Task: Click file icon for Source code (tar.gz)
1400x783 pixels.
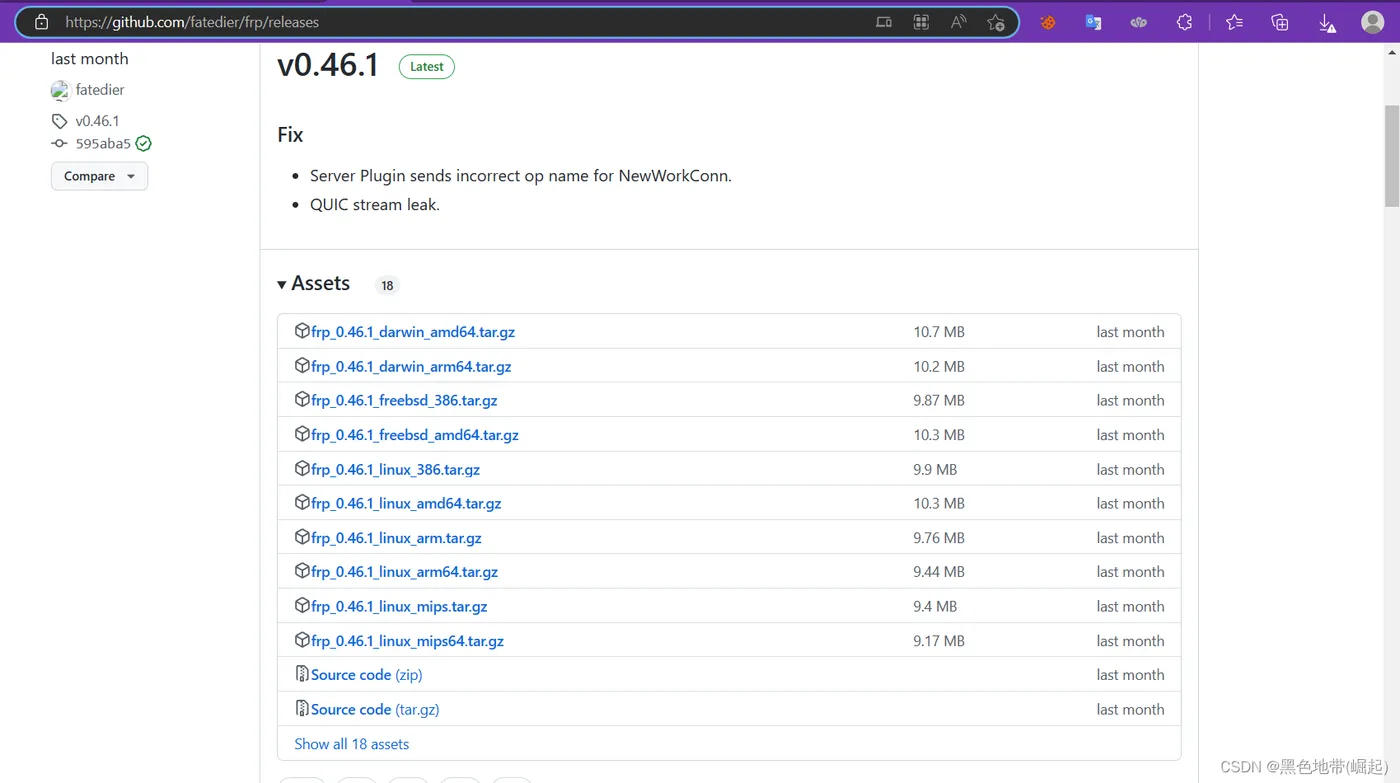Action: tap(302, 709)
